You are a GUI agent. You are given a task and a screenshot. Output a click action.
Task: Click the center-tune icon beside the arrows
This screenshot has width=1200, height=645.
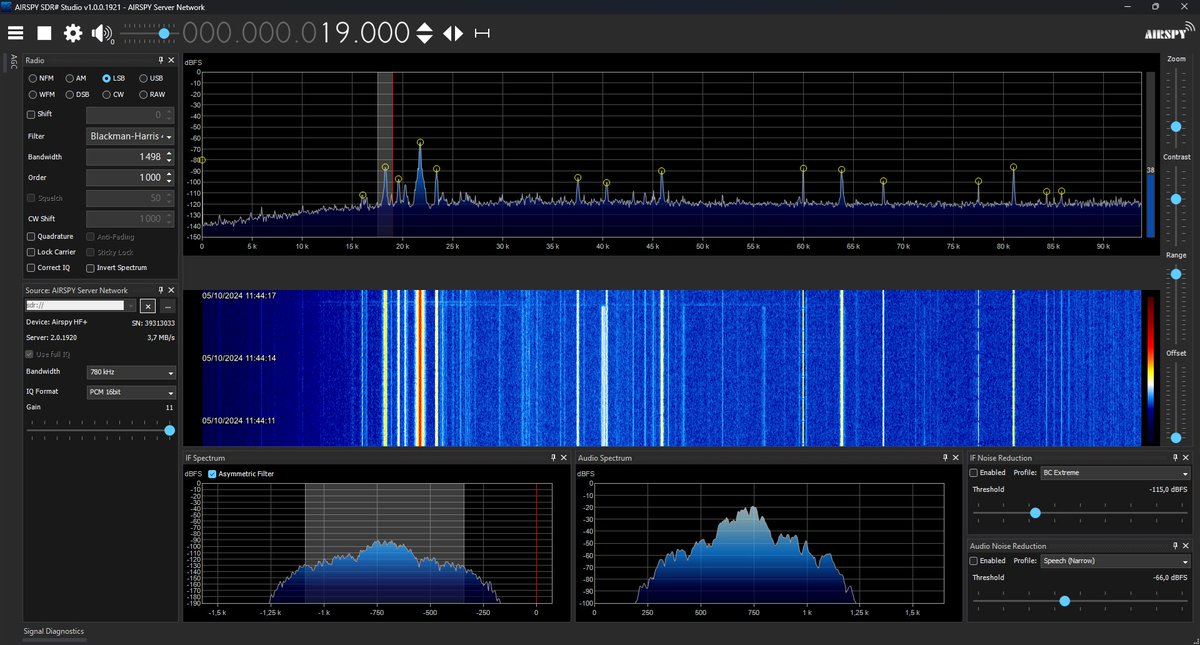tap(480, 33)
